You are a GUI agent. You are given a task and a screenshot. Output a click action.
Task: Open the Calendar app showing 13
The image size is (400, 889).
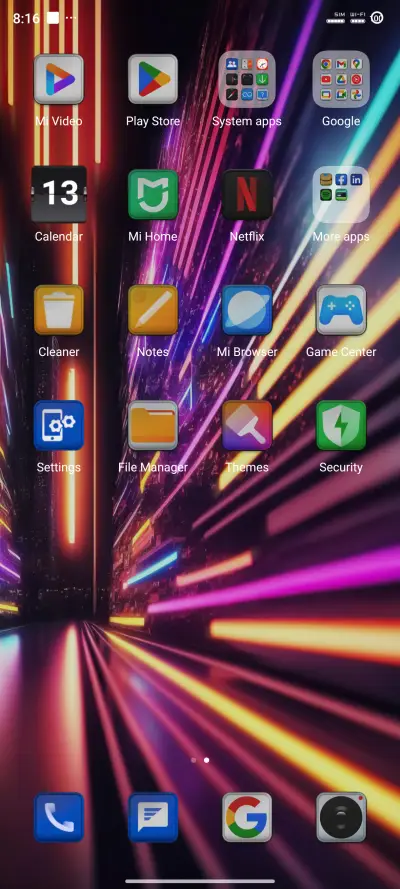point(58,194)
